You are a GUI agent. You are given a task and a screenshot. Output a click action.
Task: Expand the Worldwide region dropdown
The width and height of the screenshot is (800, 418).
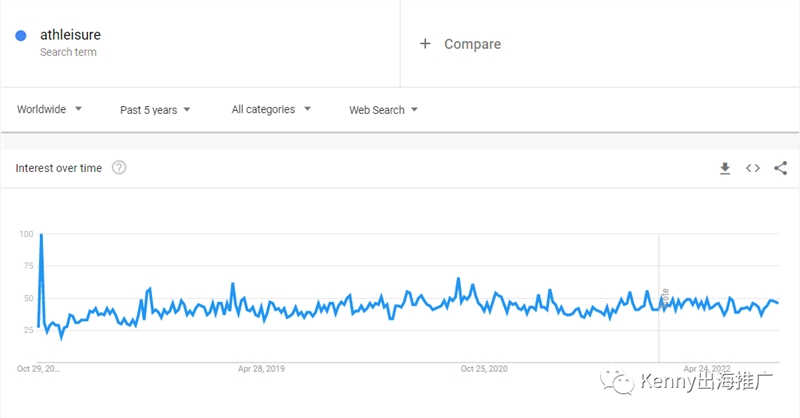click(49, 109)
